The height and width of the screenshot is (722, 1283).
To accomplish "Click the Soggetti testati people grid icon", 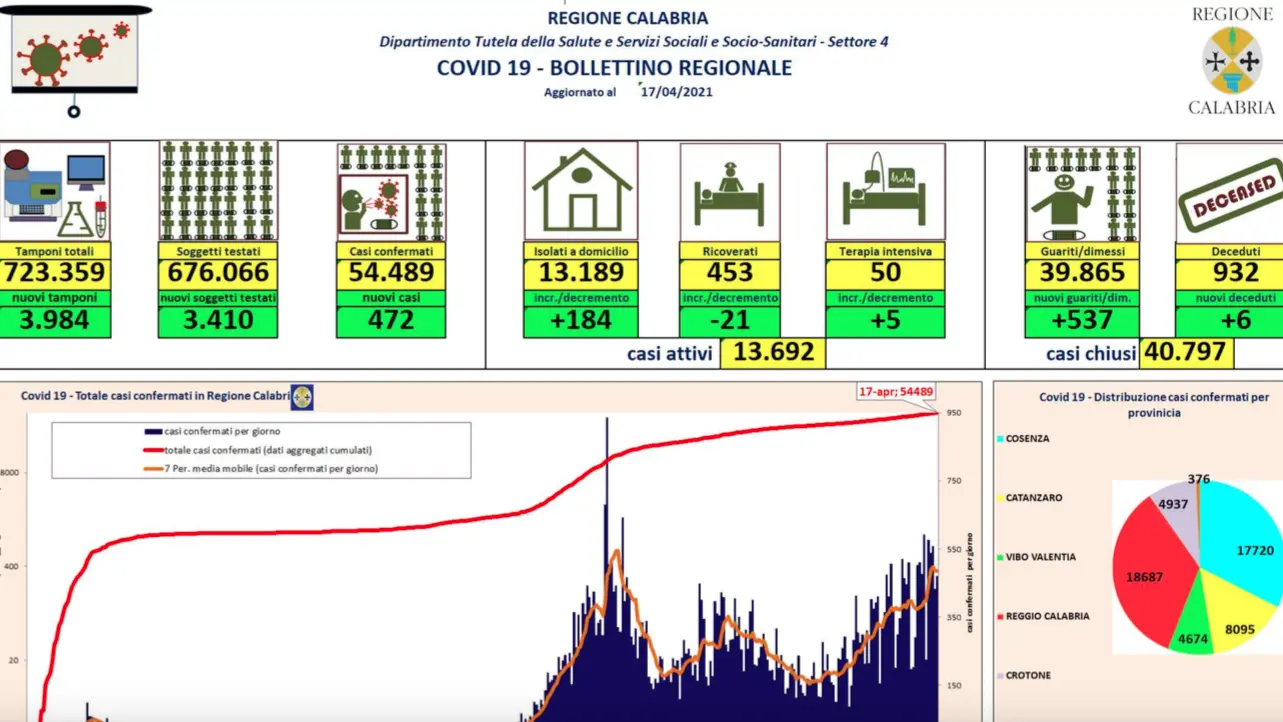I will (218, 191).
